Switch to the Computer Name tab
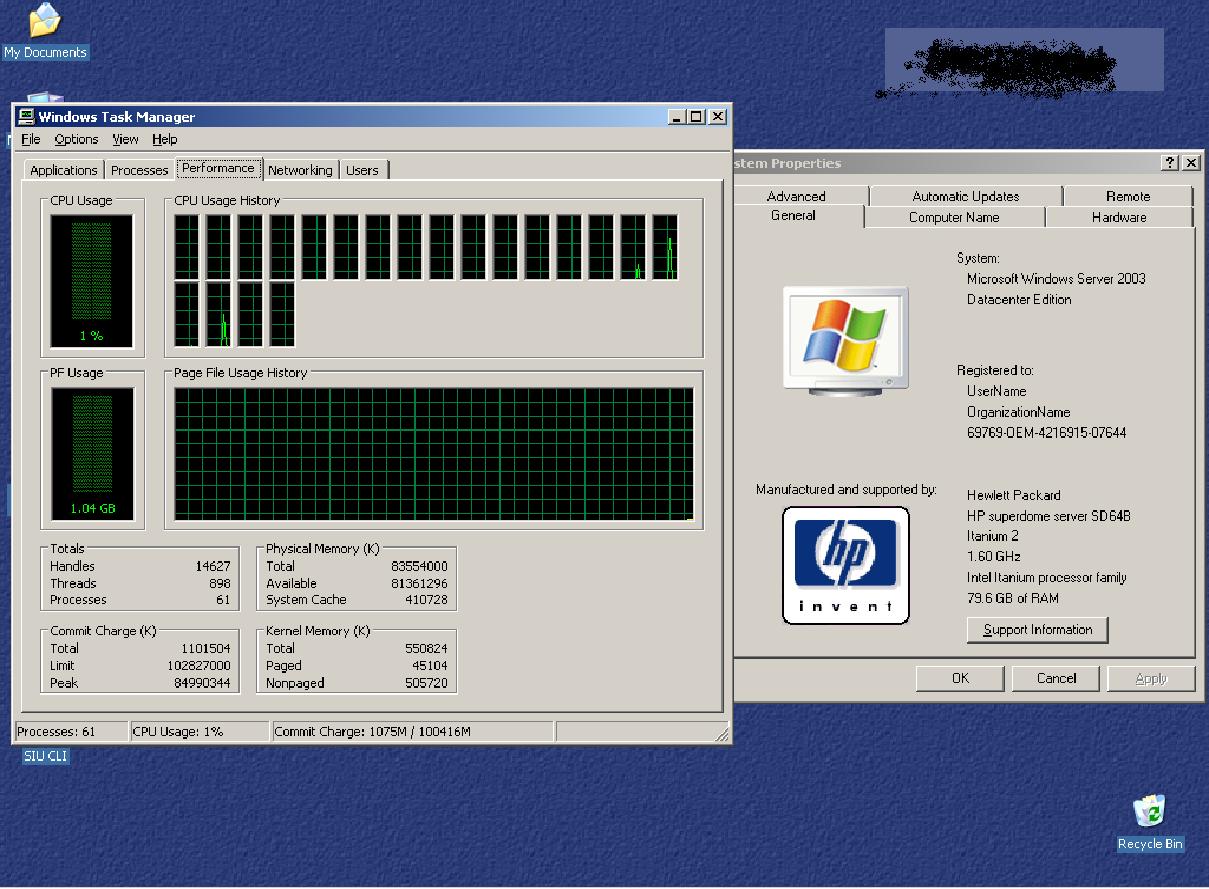Image resolution: width=1209 pixels, height=889 pixels. point(954,217)
